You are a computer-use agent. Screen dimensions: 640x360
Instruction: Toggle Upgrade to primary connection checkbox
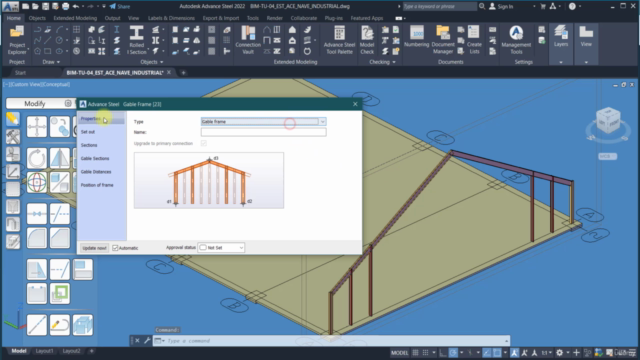[x=204, y=143]
